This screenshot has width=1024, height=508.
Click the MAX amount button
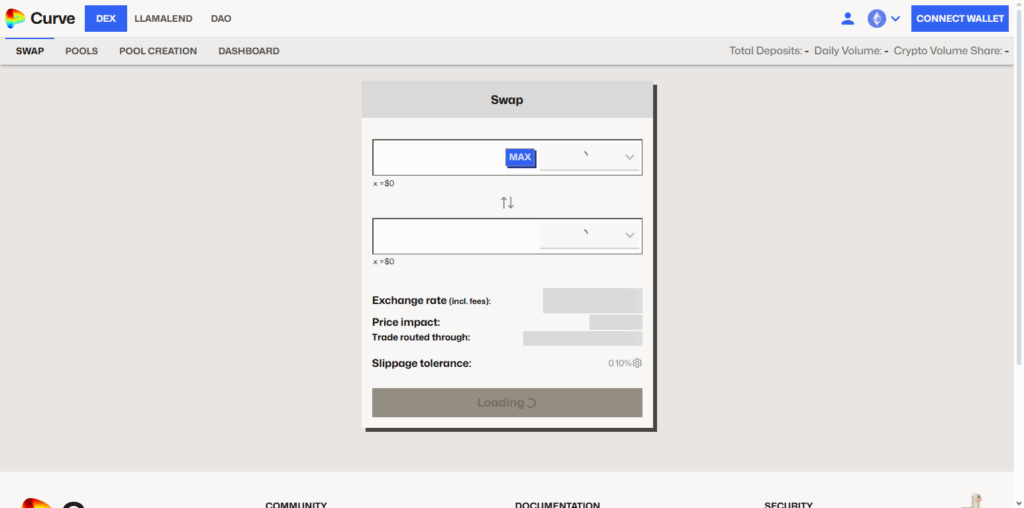520,157
